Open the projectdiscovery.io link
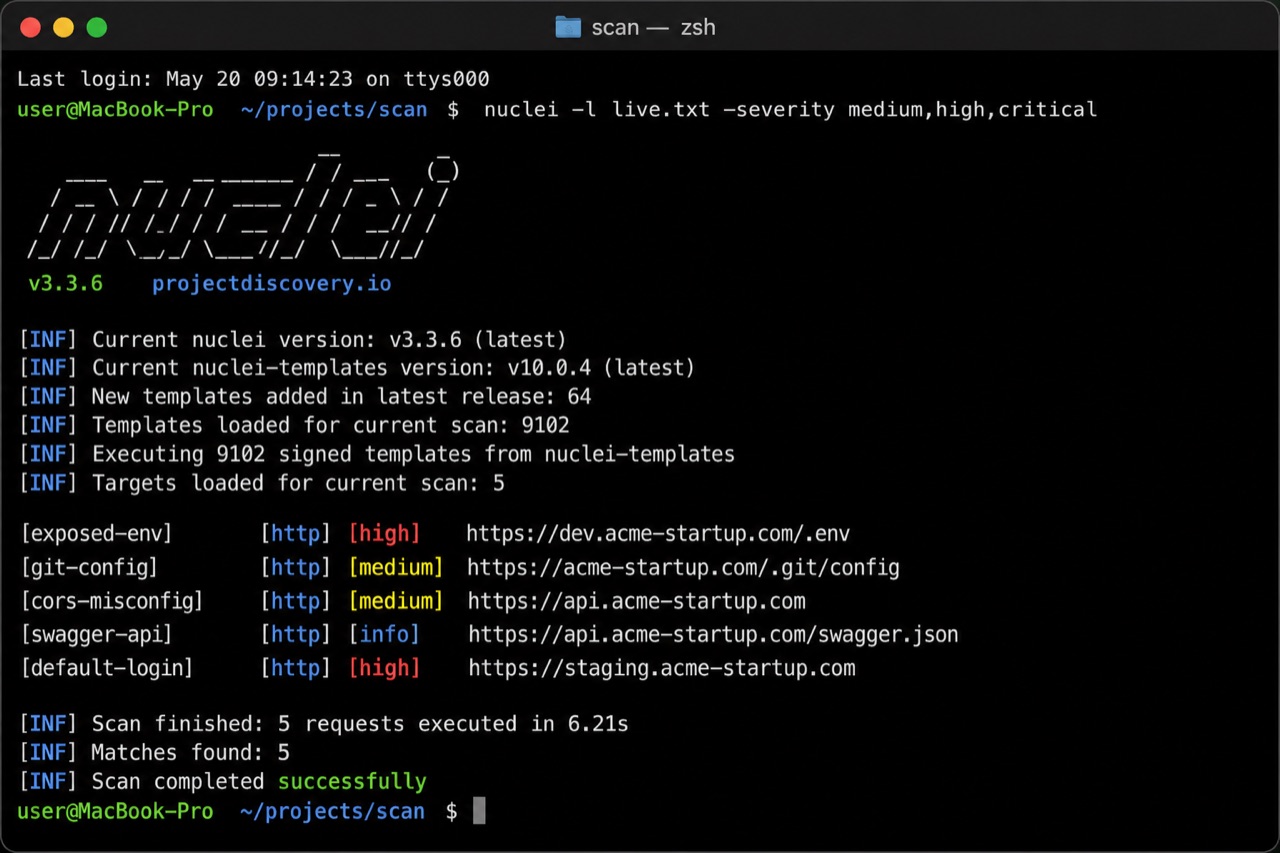This screenshot has width=1280, height=853. pyautogui.click(x=271, y=284)
